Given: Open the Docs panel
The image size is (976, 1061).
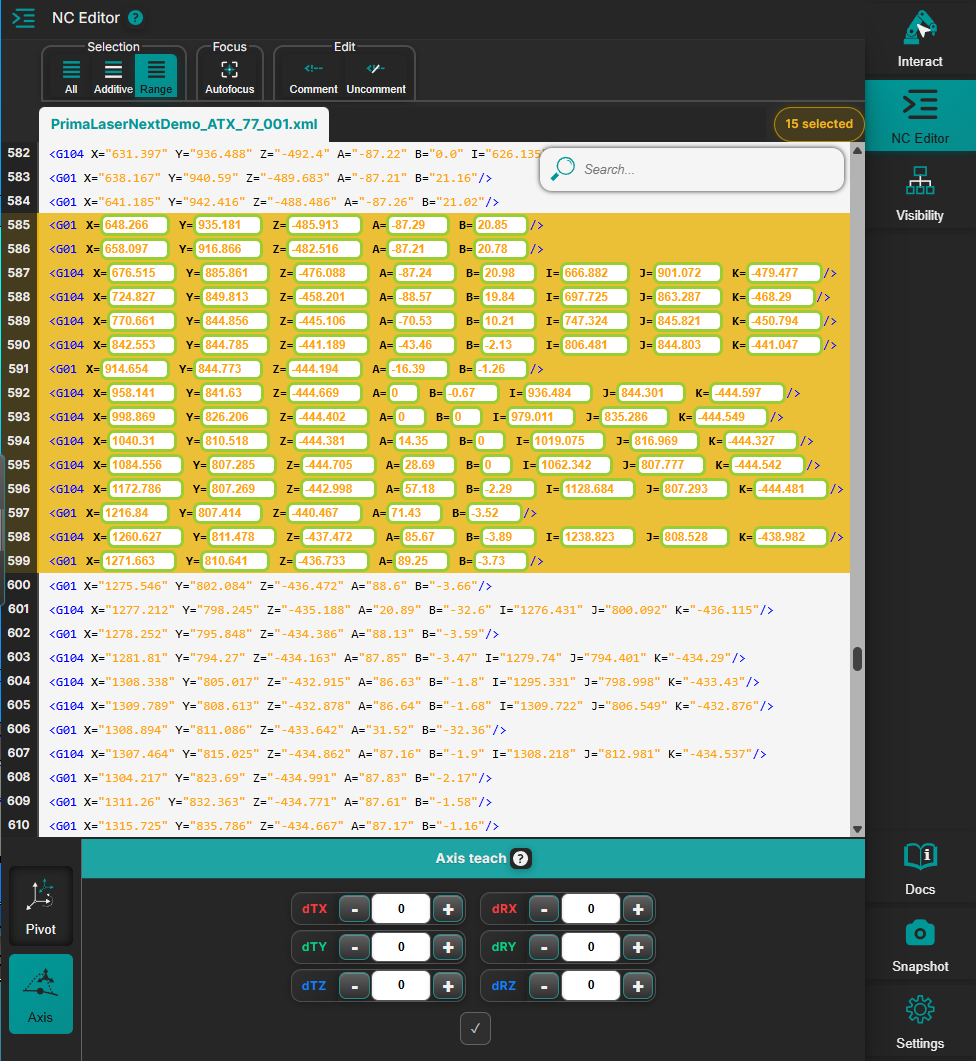Looking at the screenshot, I should 920,869.
